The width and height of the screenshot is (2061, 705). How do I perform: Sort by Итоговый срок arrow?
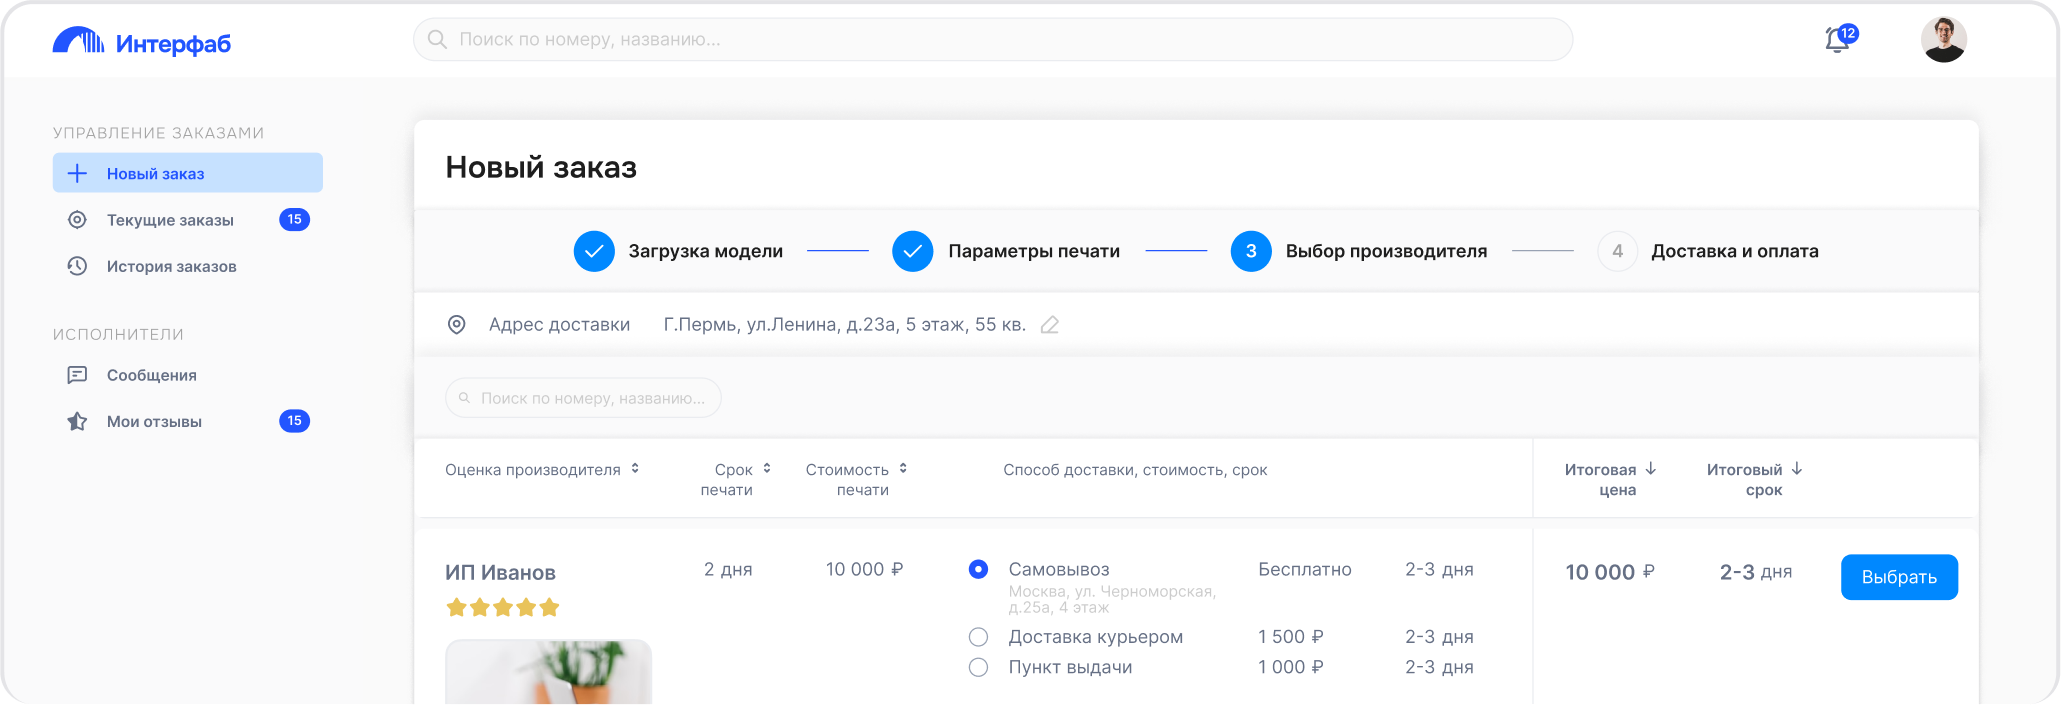[x=1797, y=468]
